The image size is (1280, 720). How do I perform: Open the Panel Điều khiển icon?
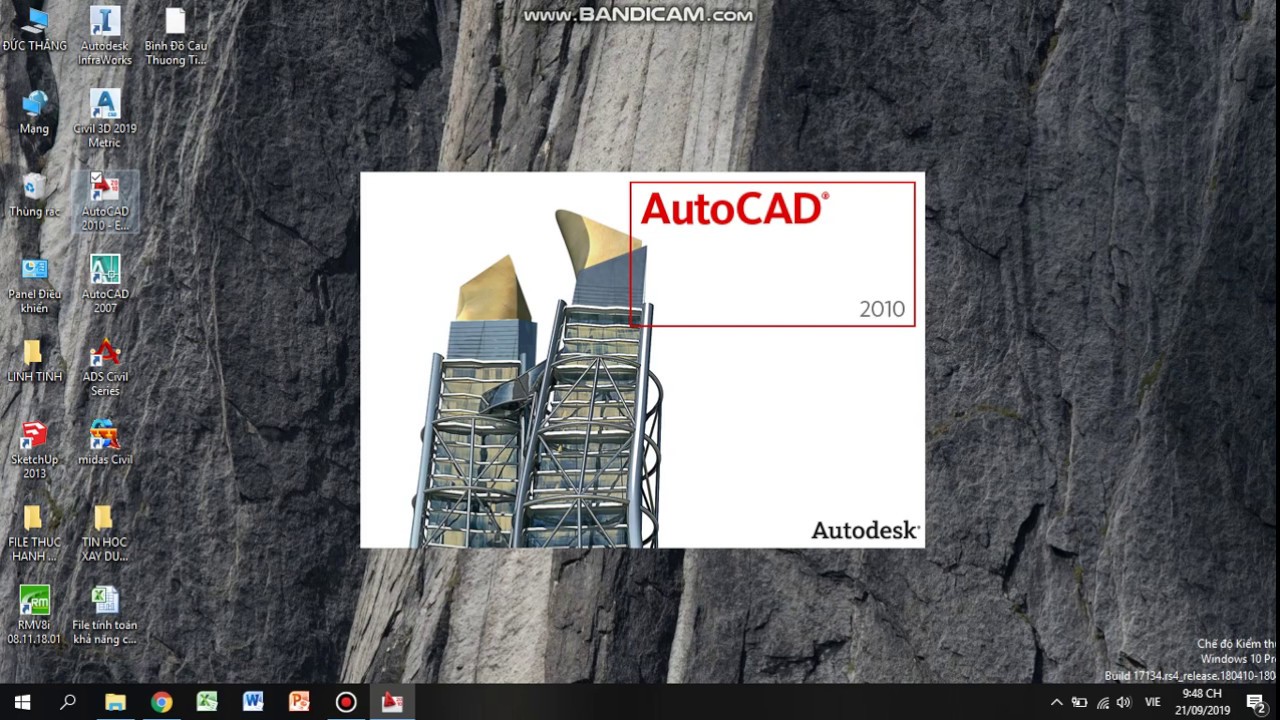[35, 285]
